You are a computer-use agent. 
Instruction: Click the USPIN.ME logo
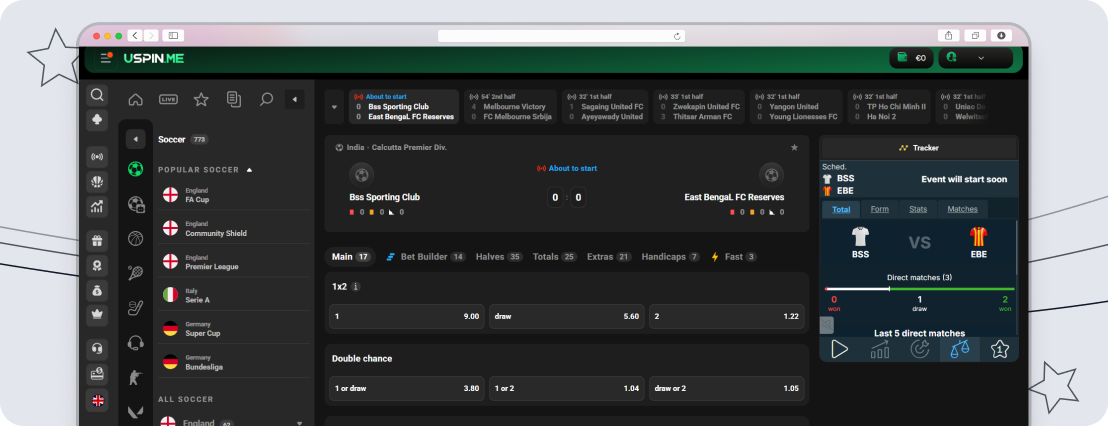(x=154, y=59)
